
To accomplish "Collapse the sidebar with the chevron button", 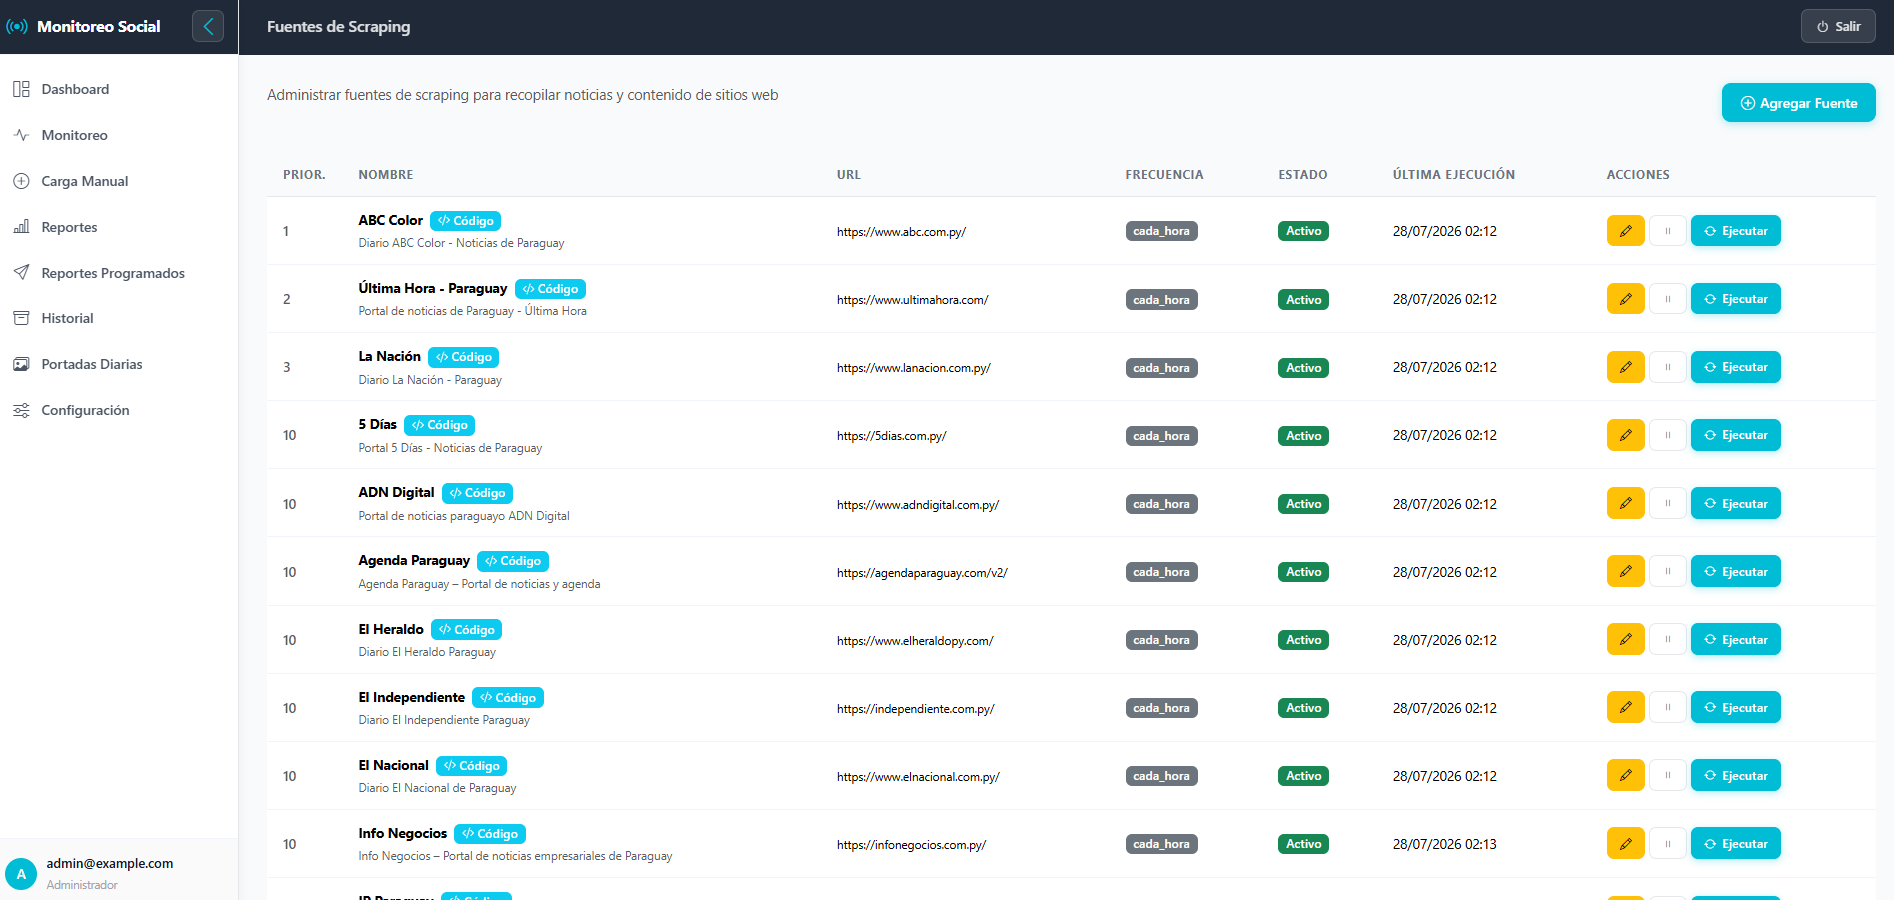I will [208, 27].
